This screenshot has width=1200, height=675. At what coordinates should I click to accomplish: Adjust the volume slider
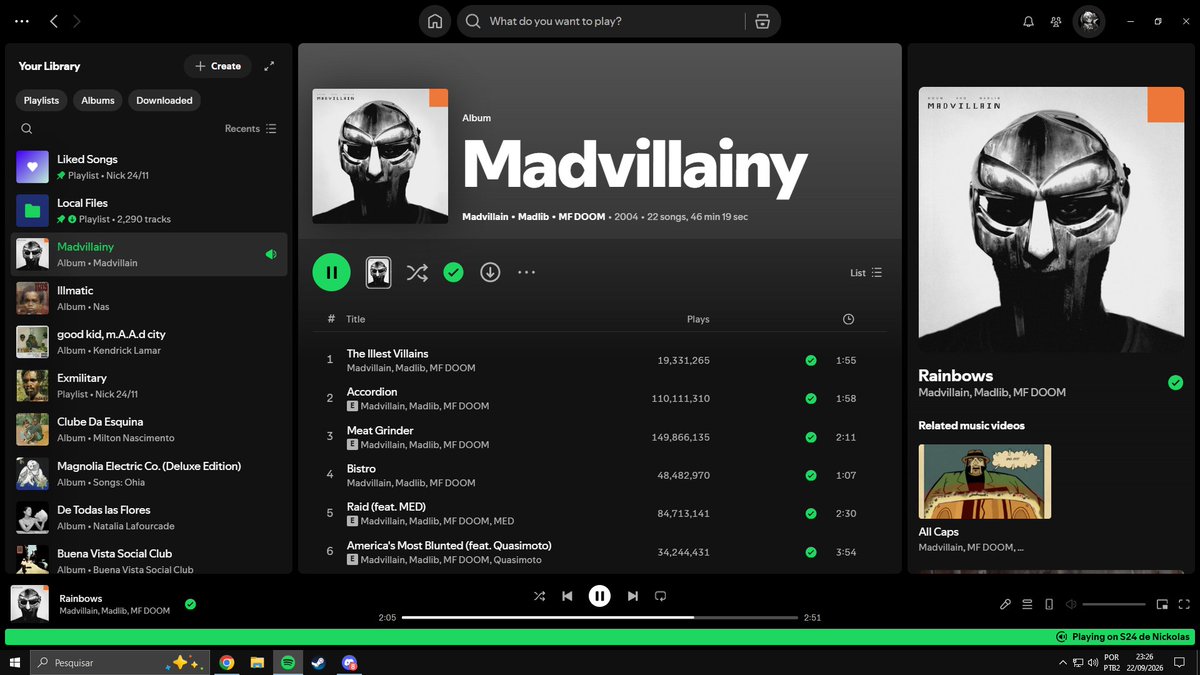[x=1114, y=604]
